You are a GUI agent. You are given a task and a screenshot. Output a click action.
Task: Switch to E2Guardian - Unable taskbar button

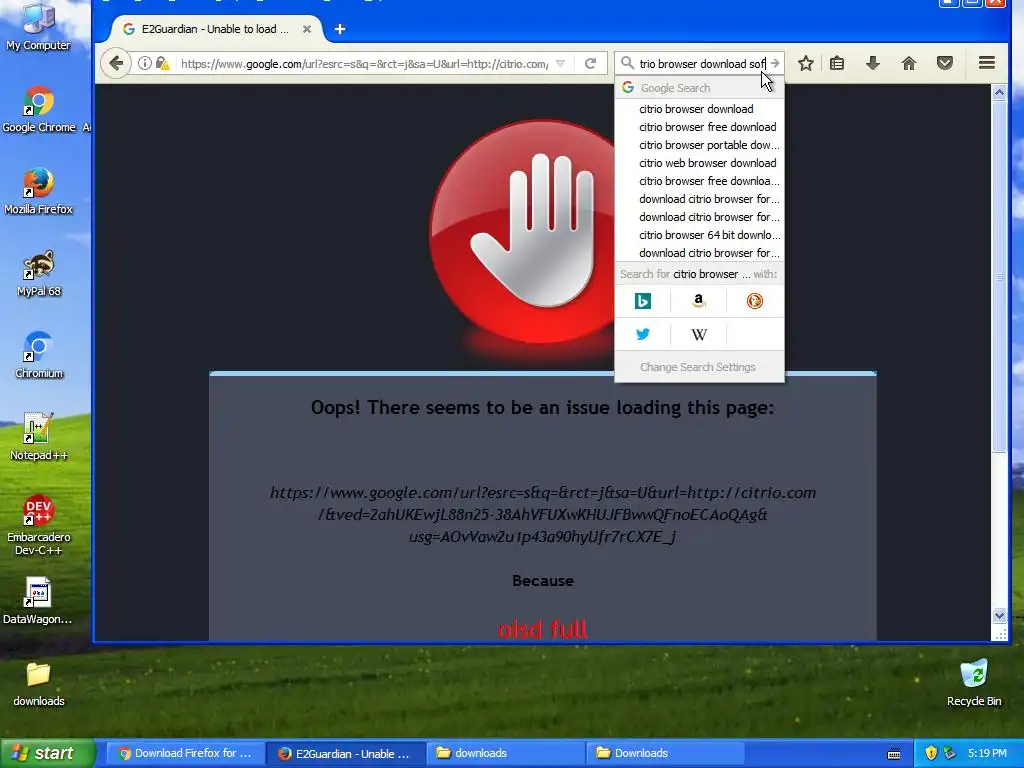tap(345, 753)
